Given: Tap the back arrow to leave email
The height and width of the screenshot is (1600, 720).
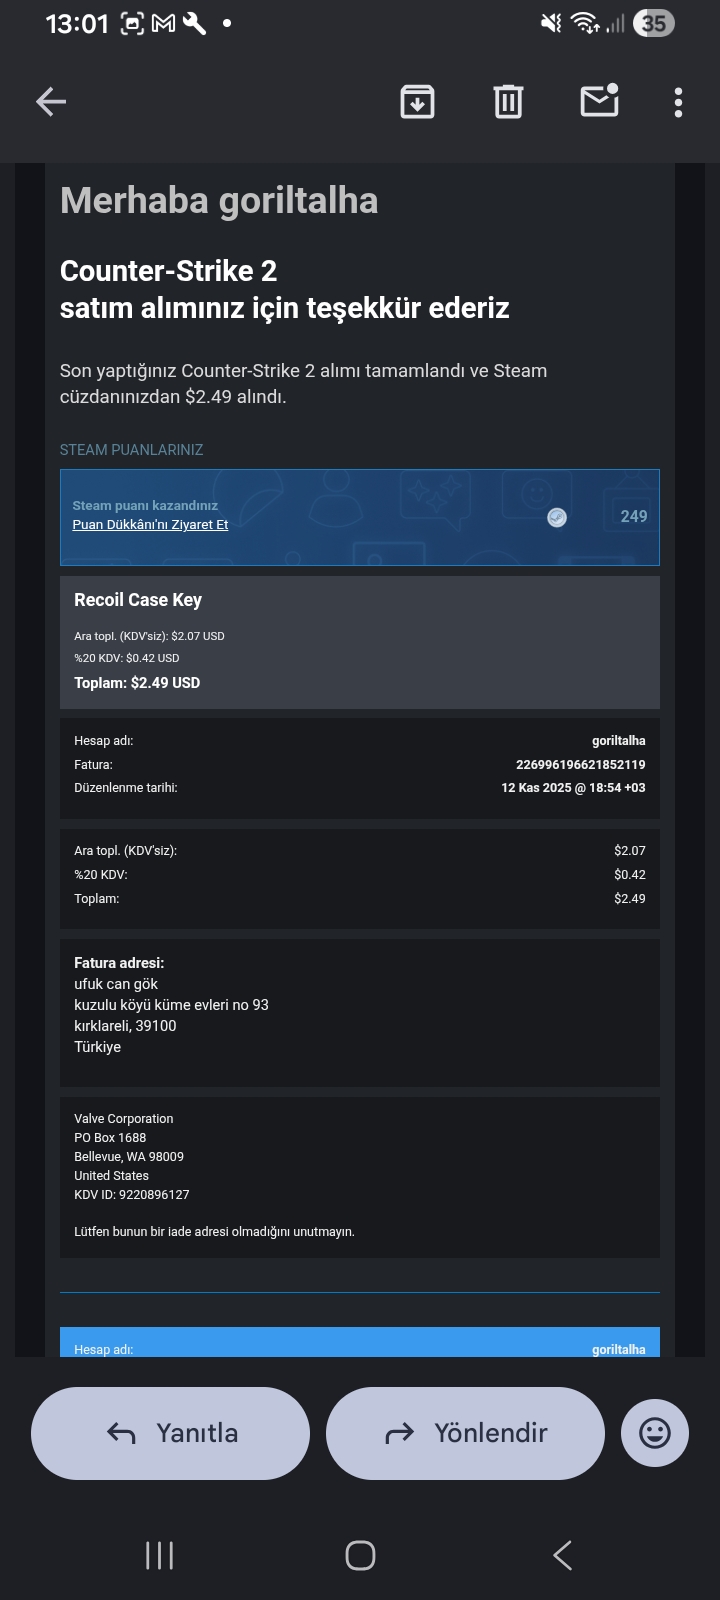Looking at the screenshot, I should 51,102.
